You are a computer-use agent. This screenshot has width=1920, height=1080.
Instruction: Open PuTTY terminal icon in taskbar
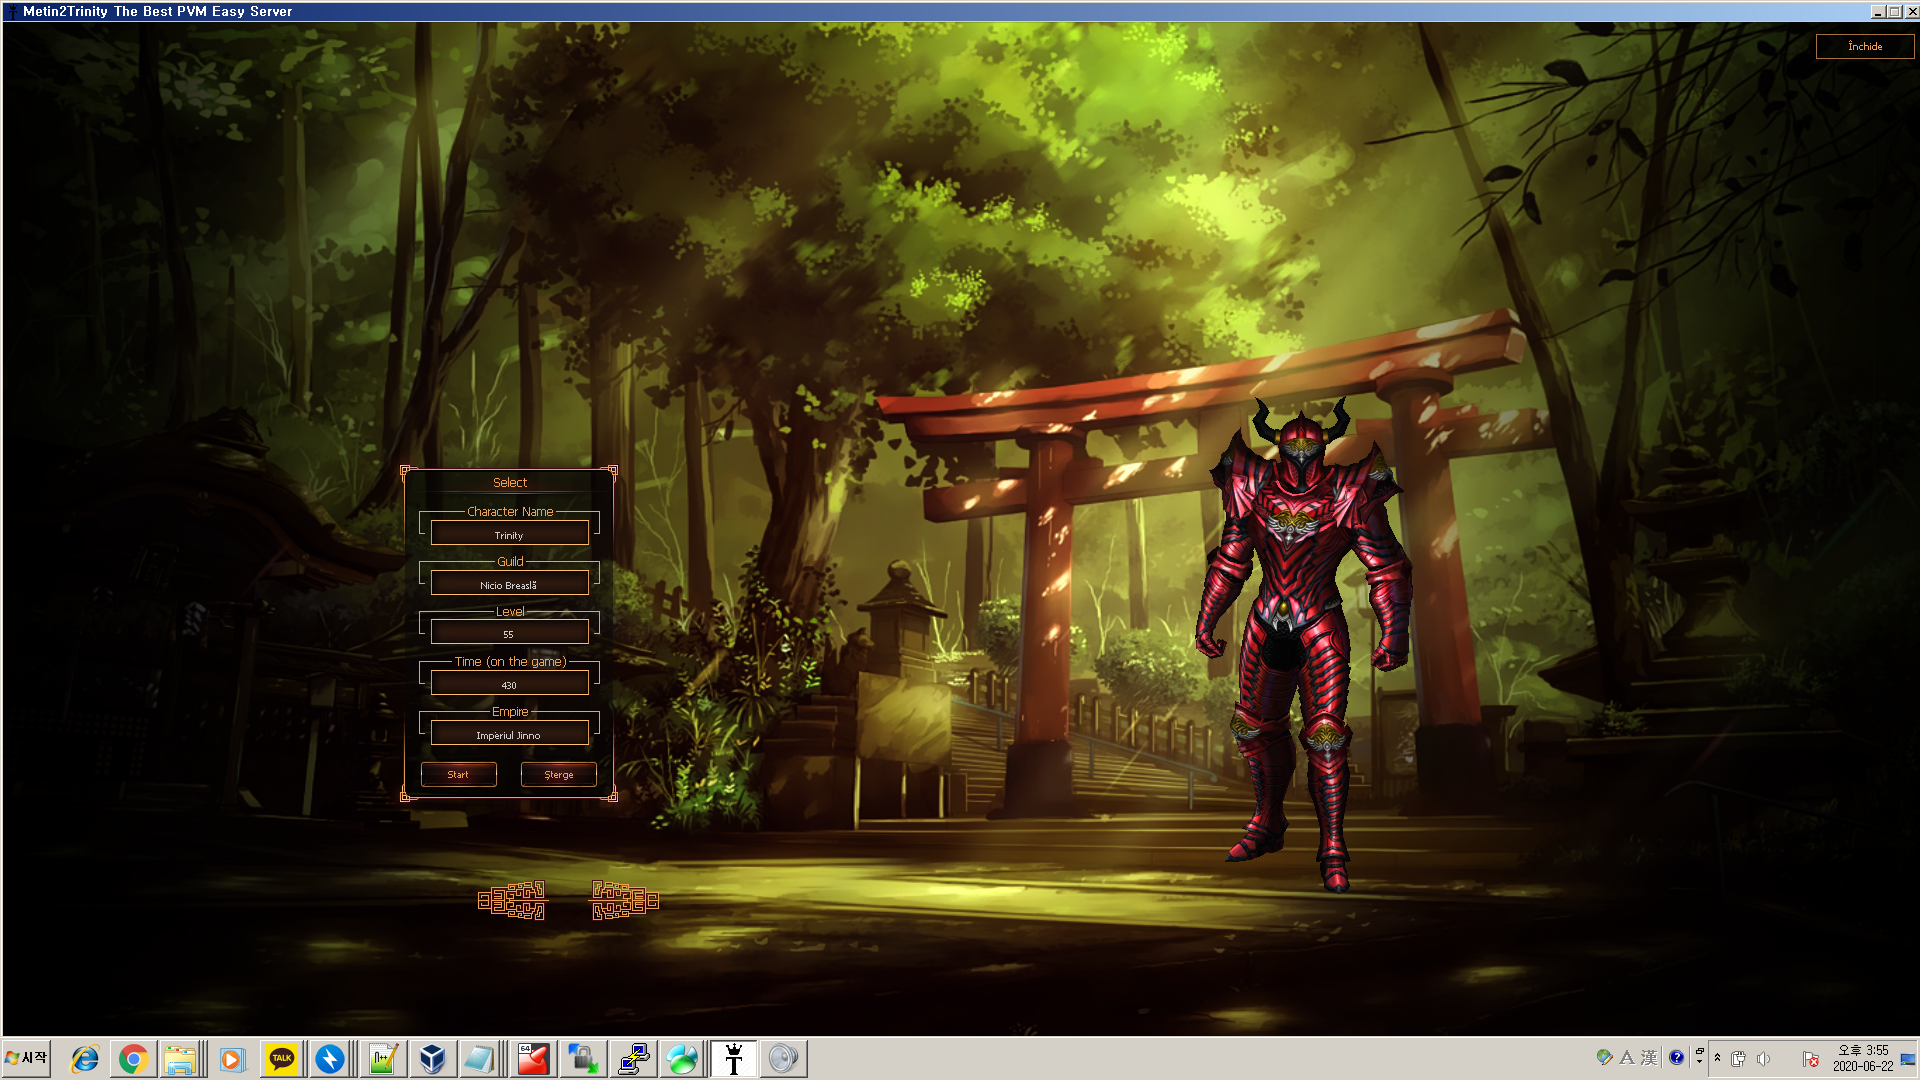[633, 1059]
